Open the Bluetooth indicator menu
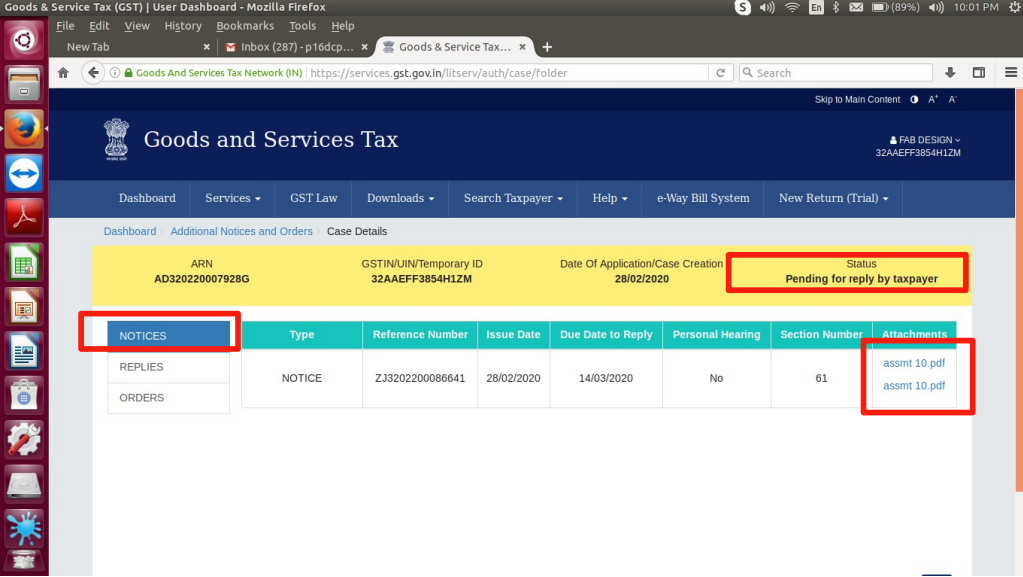Screen dimensions: 1023x577 click(836, 7)
